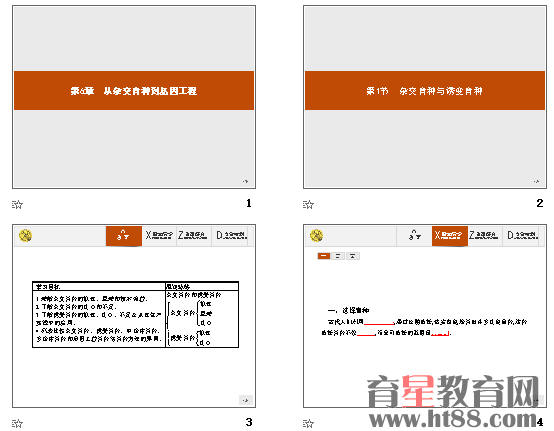The image size is (554, 431).
Task: Click the 二 section button in slide 4
Action: [x=338, y=256]
